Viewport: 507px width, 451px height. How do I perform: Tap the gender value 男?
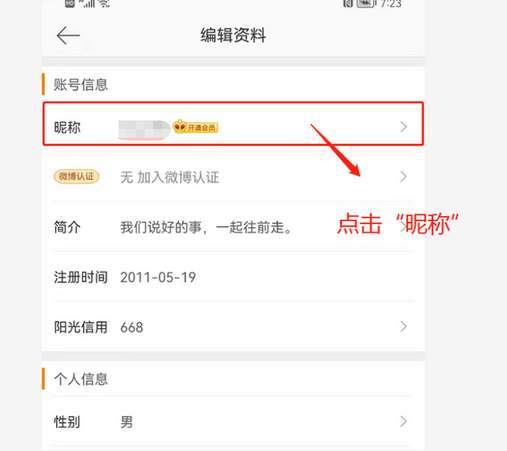127,422
